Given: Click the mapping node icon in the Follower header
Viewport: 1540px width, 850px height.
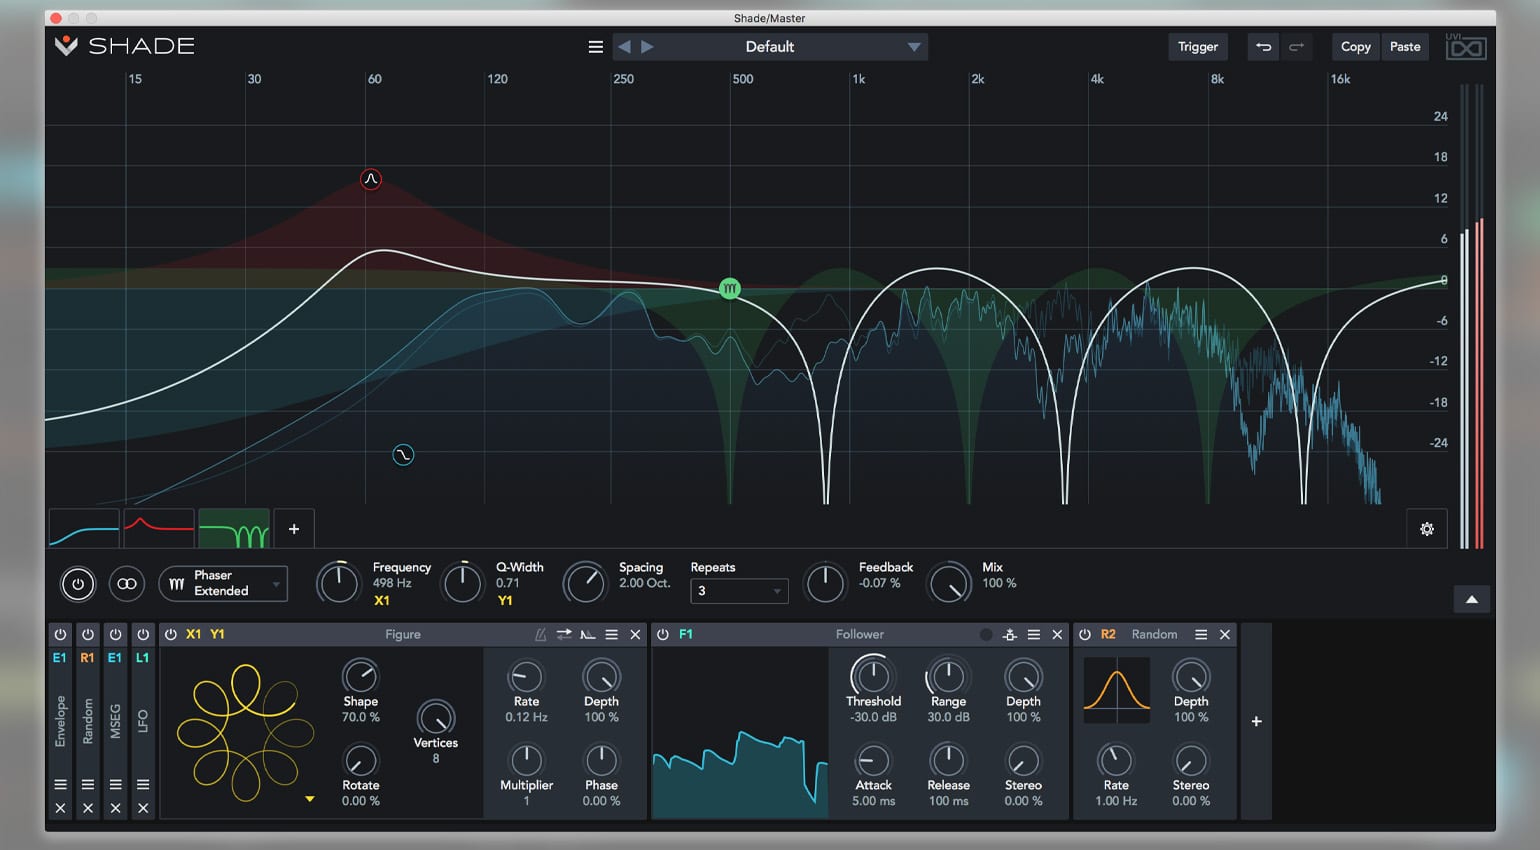Looking at the screenshot, I should tap(1010, 634).
